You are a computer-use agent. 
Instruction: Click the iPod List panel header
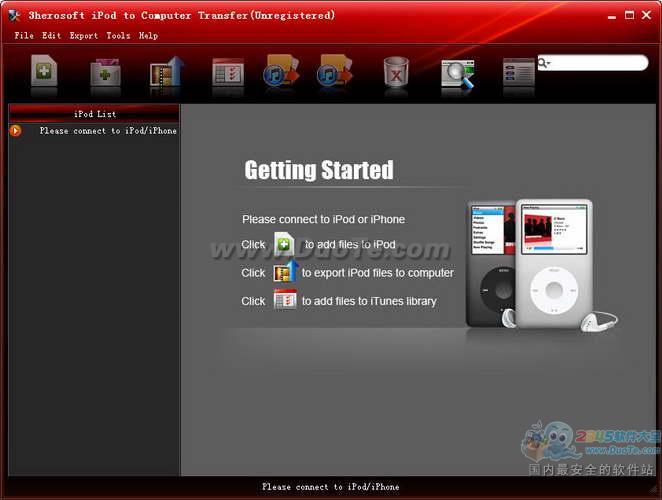pyautogui.click(x=94, y=114)
